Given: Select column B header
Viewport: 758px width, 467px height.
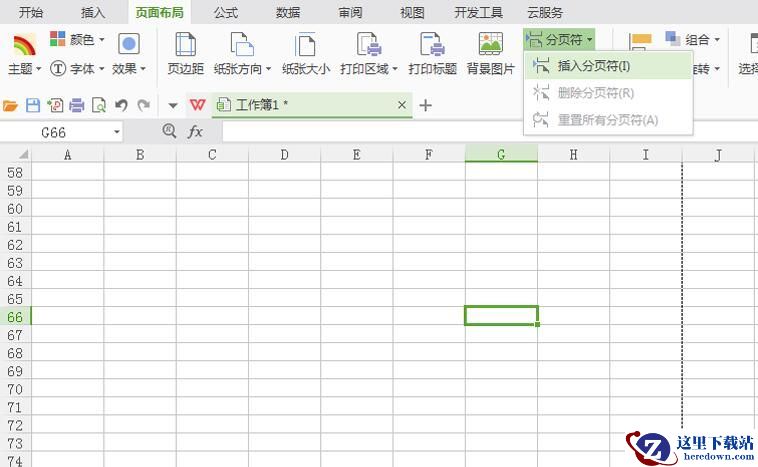Looking at the screenshot, I should (x=140, y=155).
